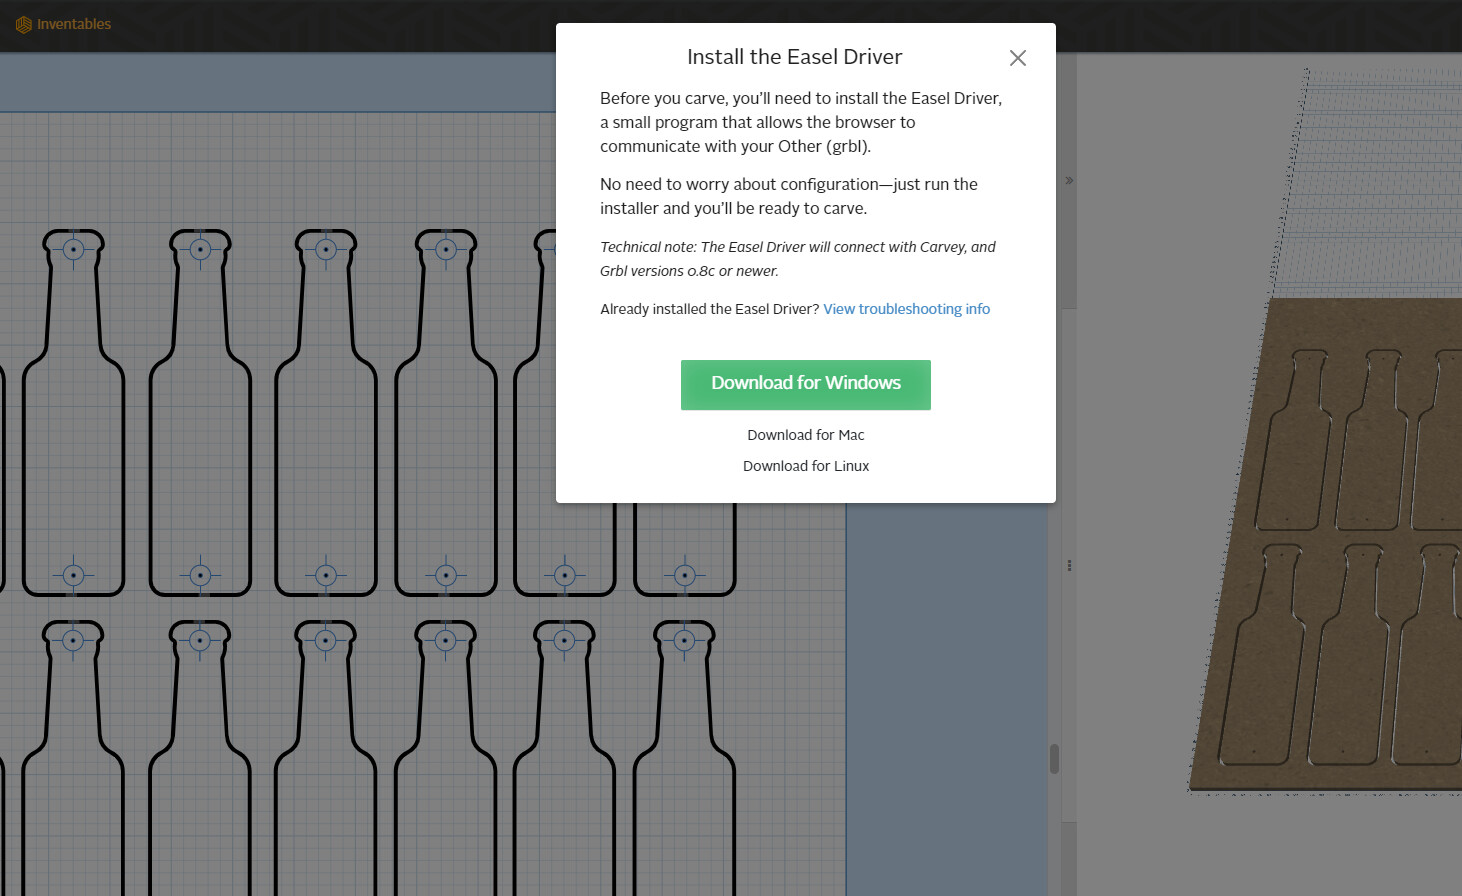Click the gold hexagon brand icon
Viewport: 1462px width, 896px height.
(x=24, y=24)
